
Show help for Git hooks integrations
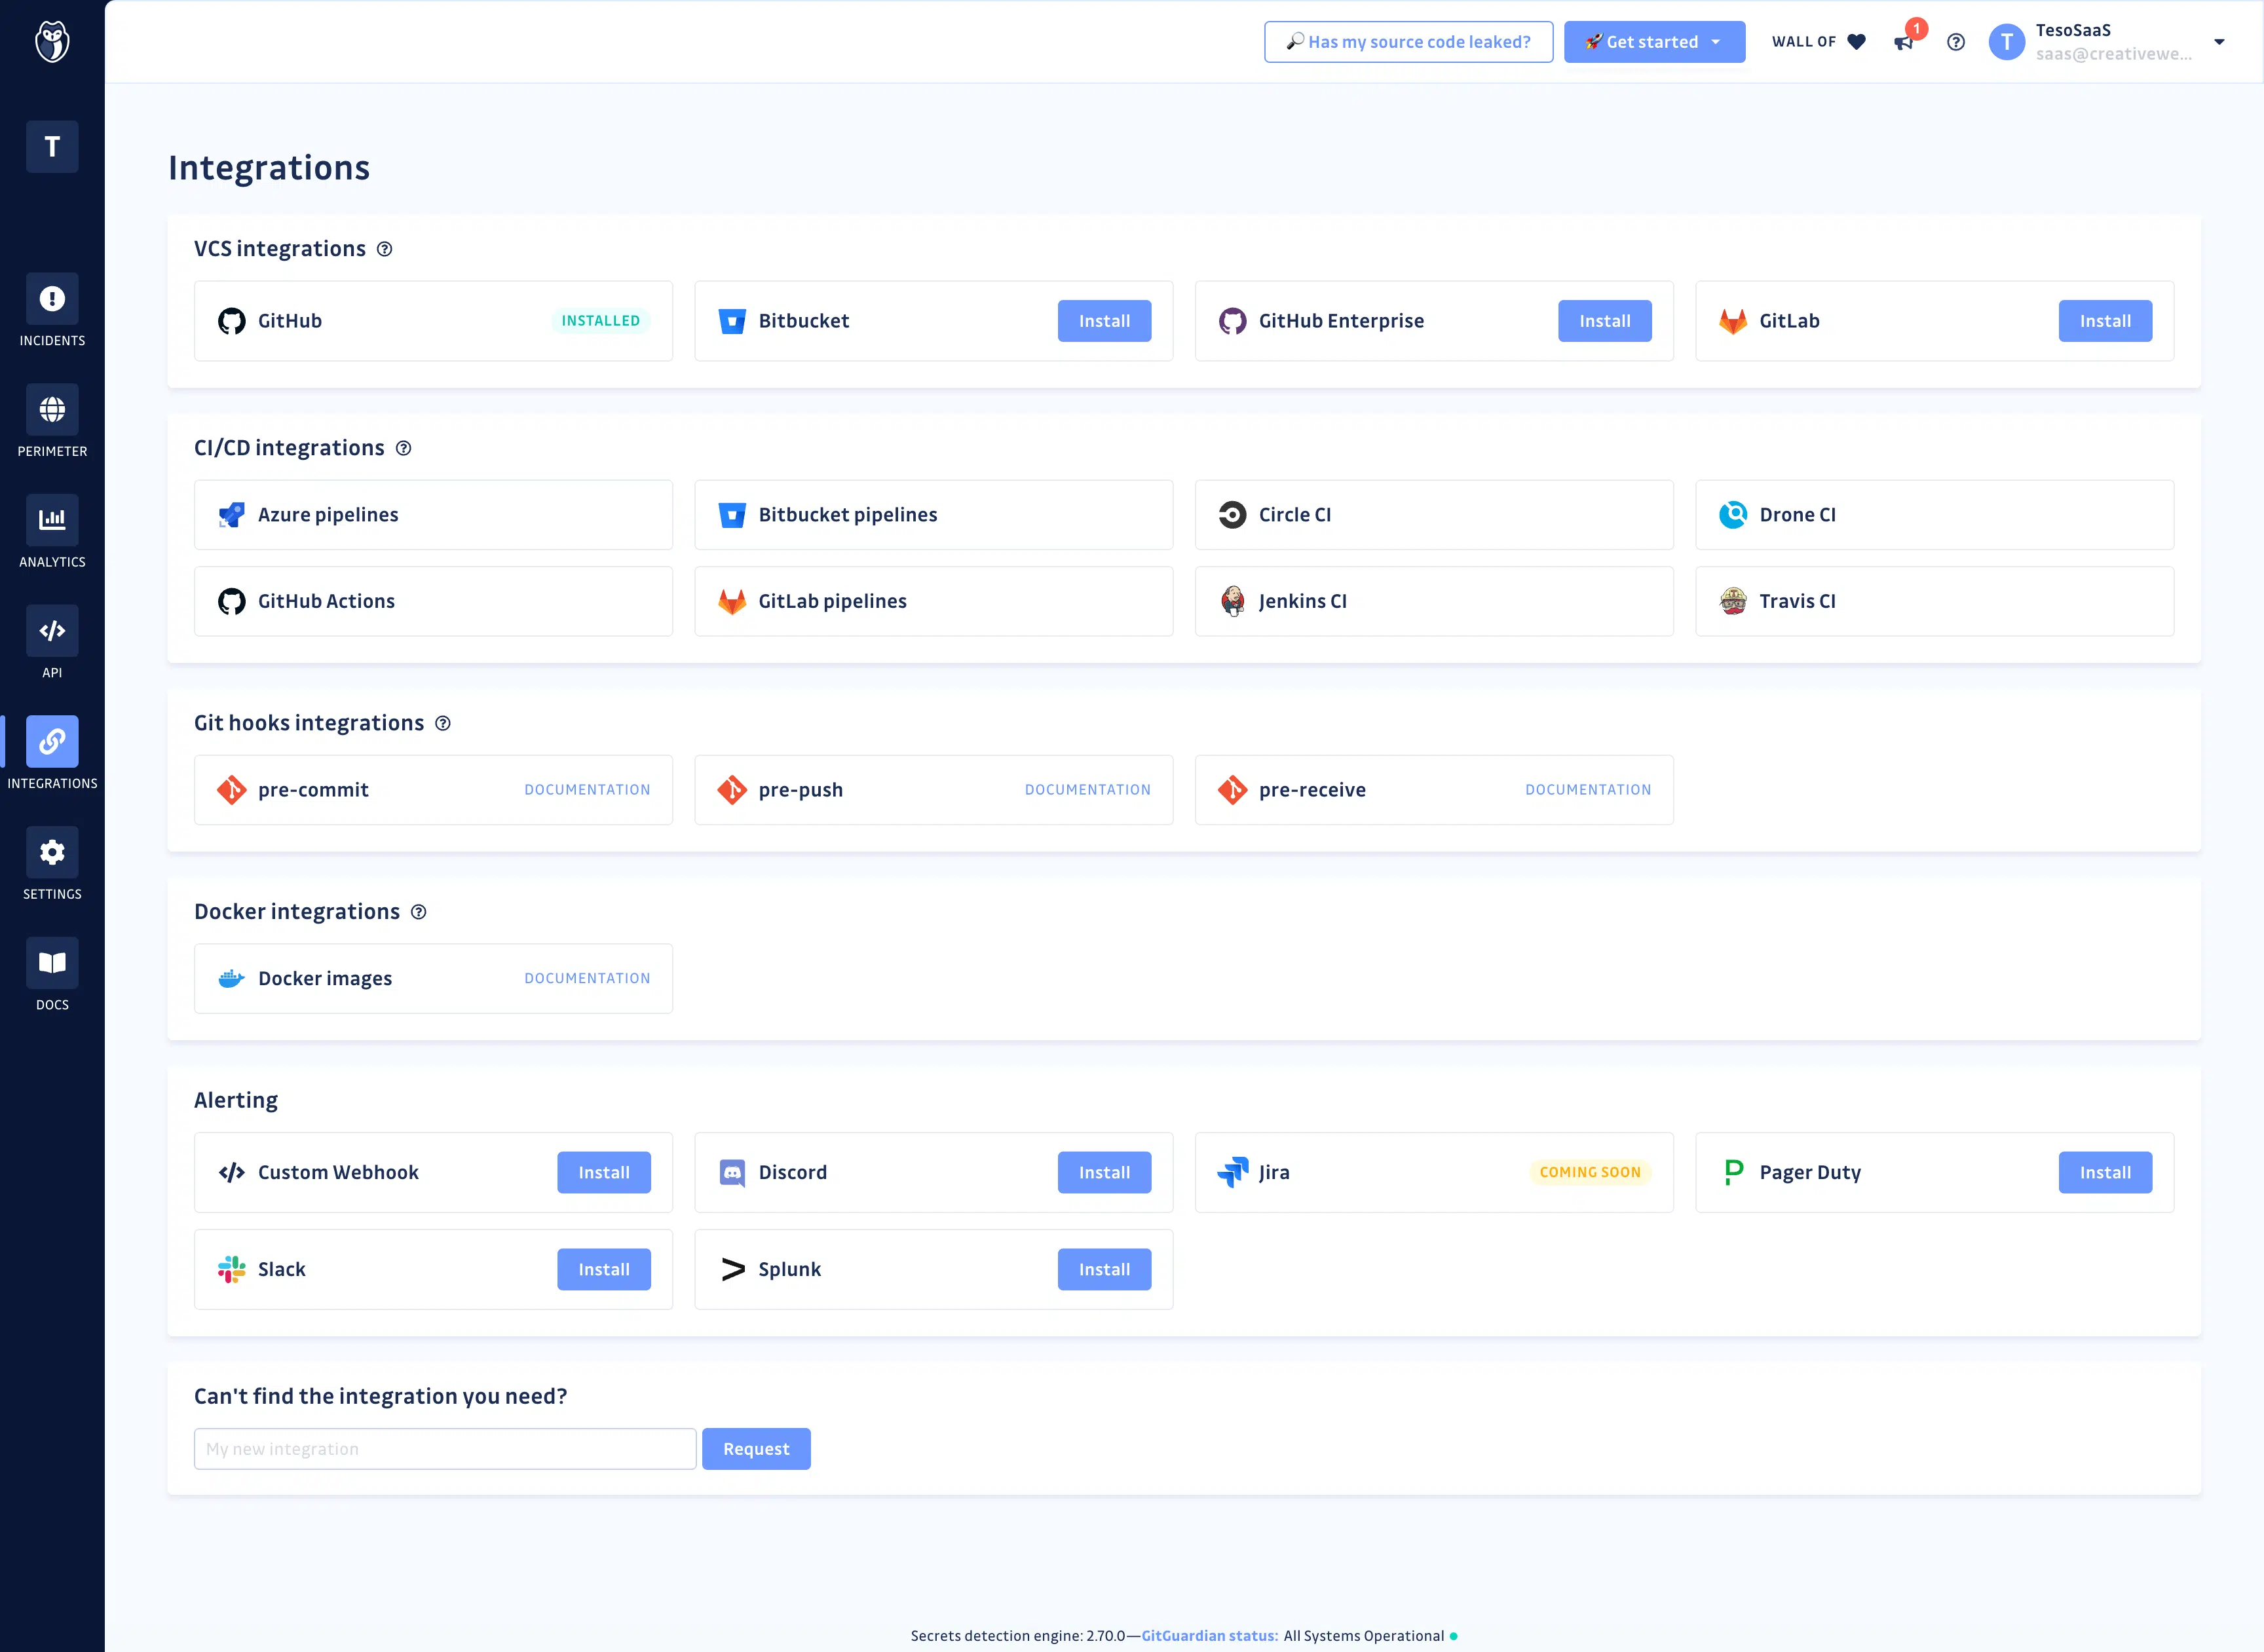click(443, 723)
